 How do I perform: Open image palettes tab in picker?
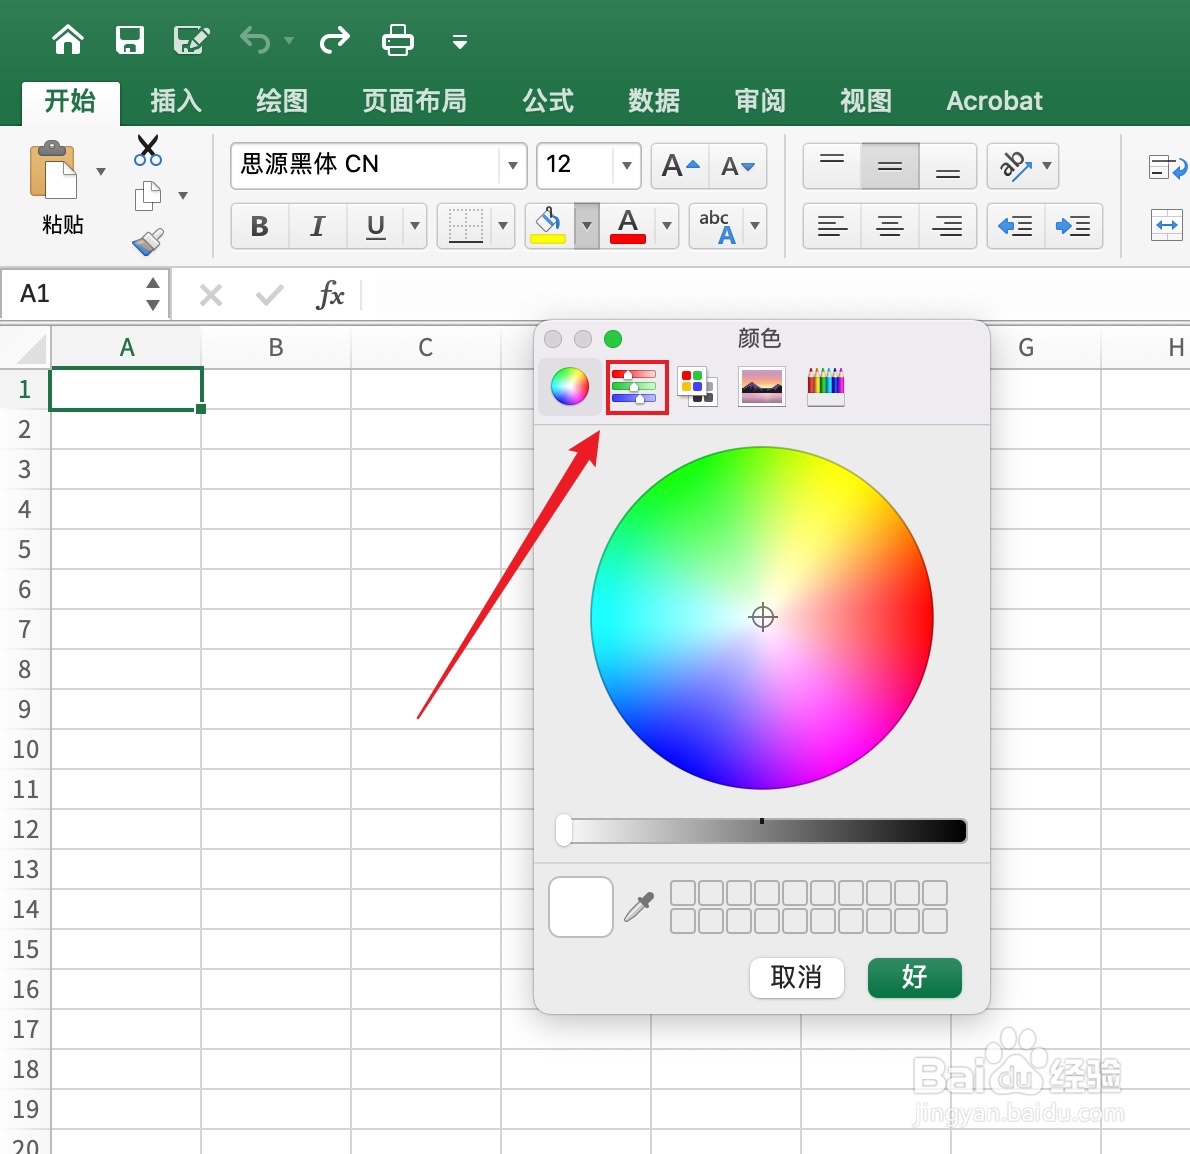(761, 387)
